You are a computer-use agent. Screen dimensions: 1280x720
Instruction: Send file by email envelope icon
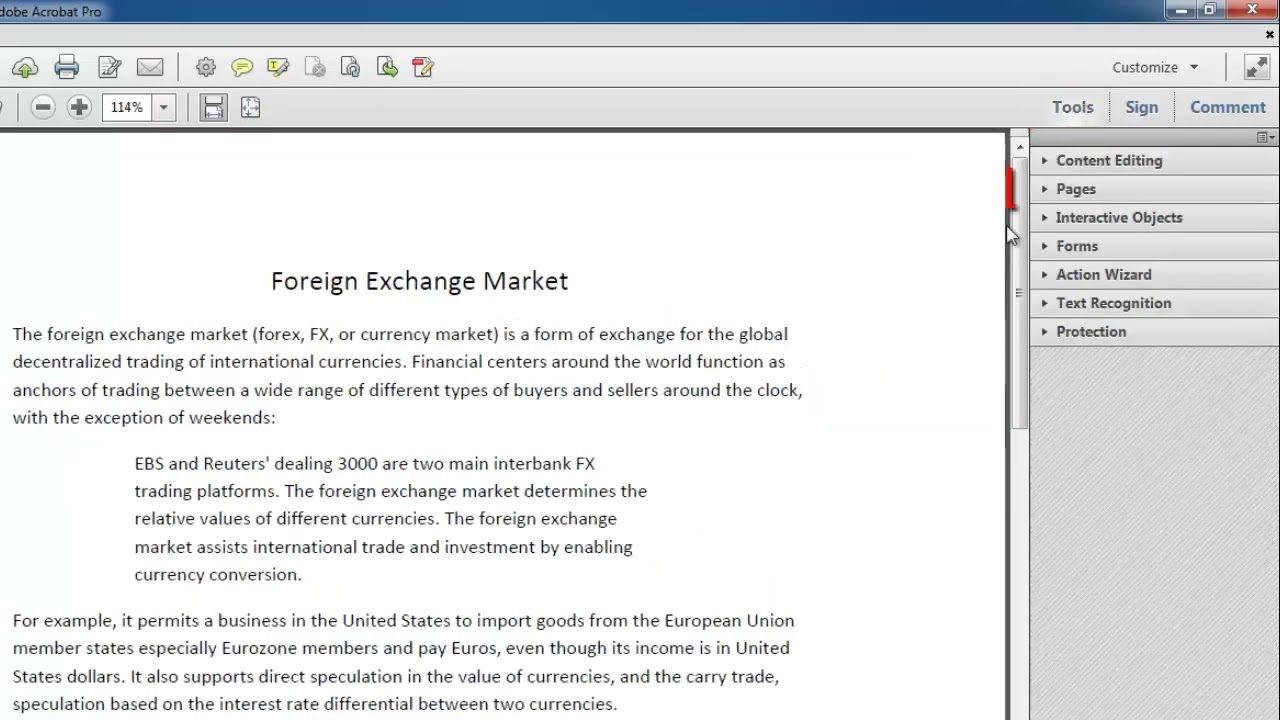150,67
